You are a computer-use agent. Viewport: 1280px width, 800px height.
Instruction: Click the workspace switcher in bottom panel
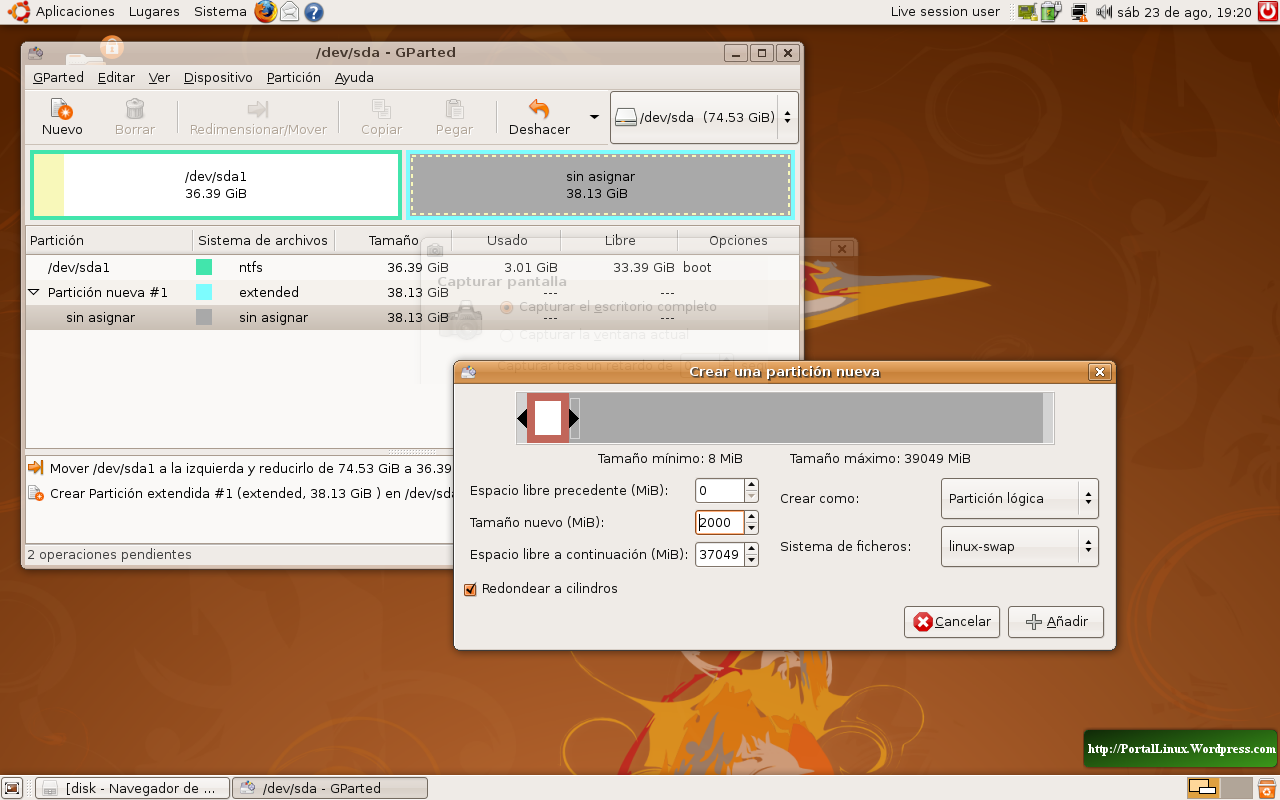pyautogui.click(x=1220, y=788)
